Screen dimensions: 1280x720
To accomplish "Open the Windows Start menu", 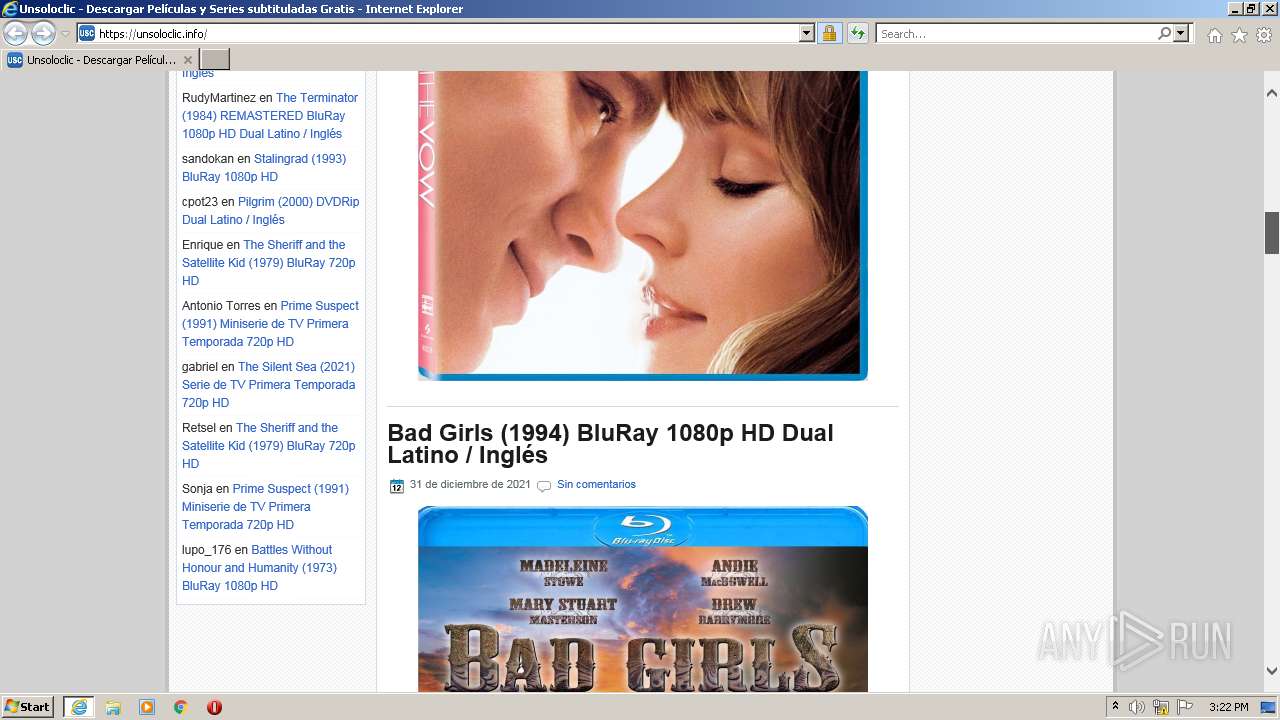I will (27, 707).
